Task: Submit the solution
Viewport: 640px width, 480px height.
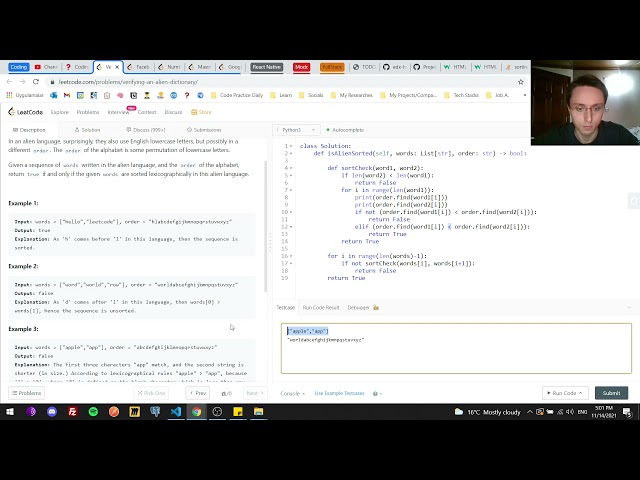Action: coord(611,393)
